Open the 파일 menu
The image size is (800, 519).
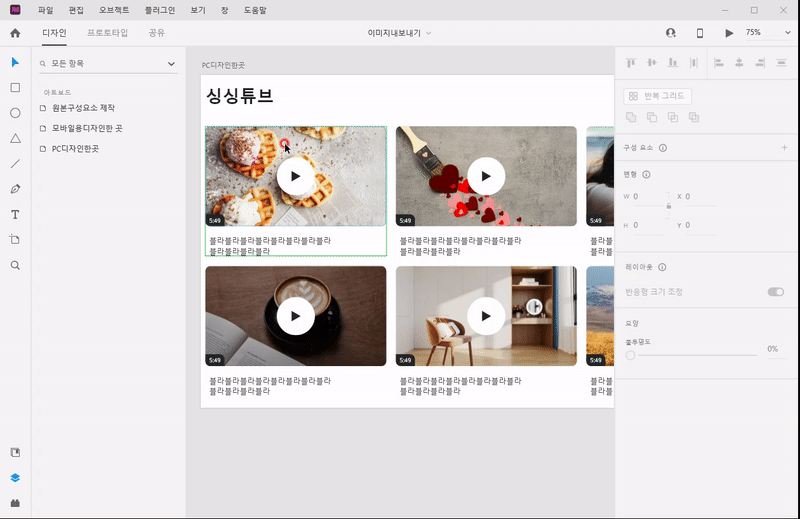pos(46,10)
